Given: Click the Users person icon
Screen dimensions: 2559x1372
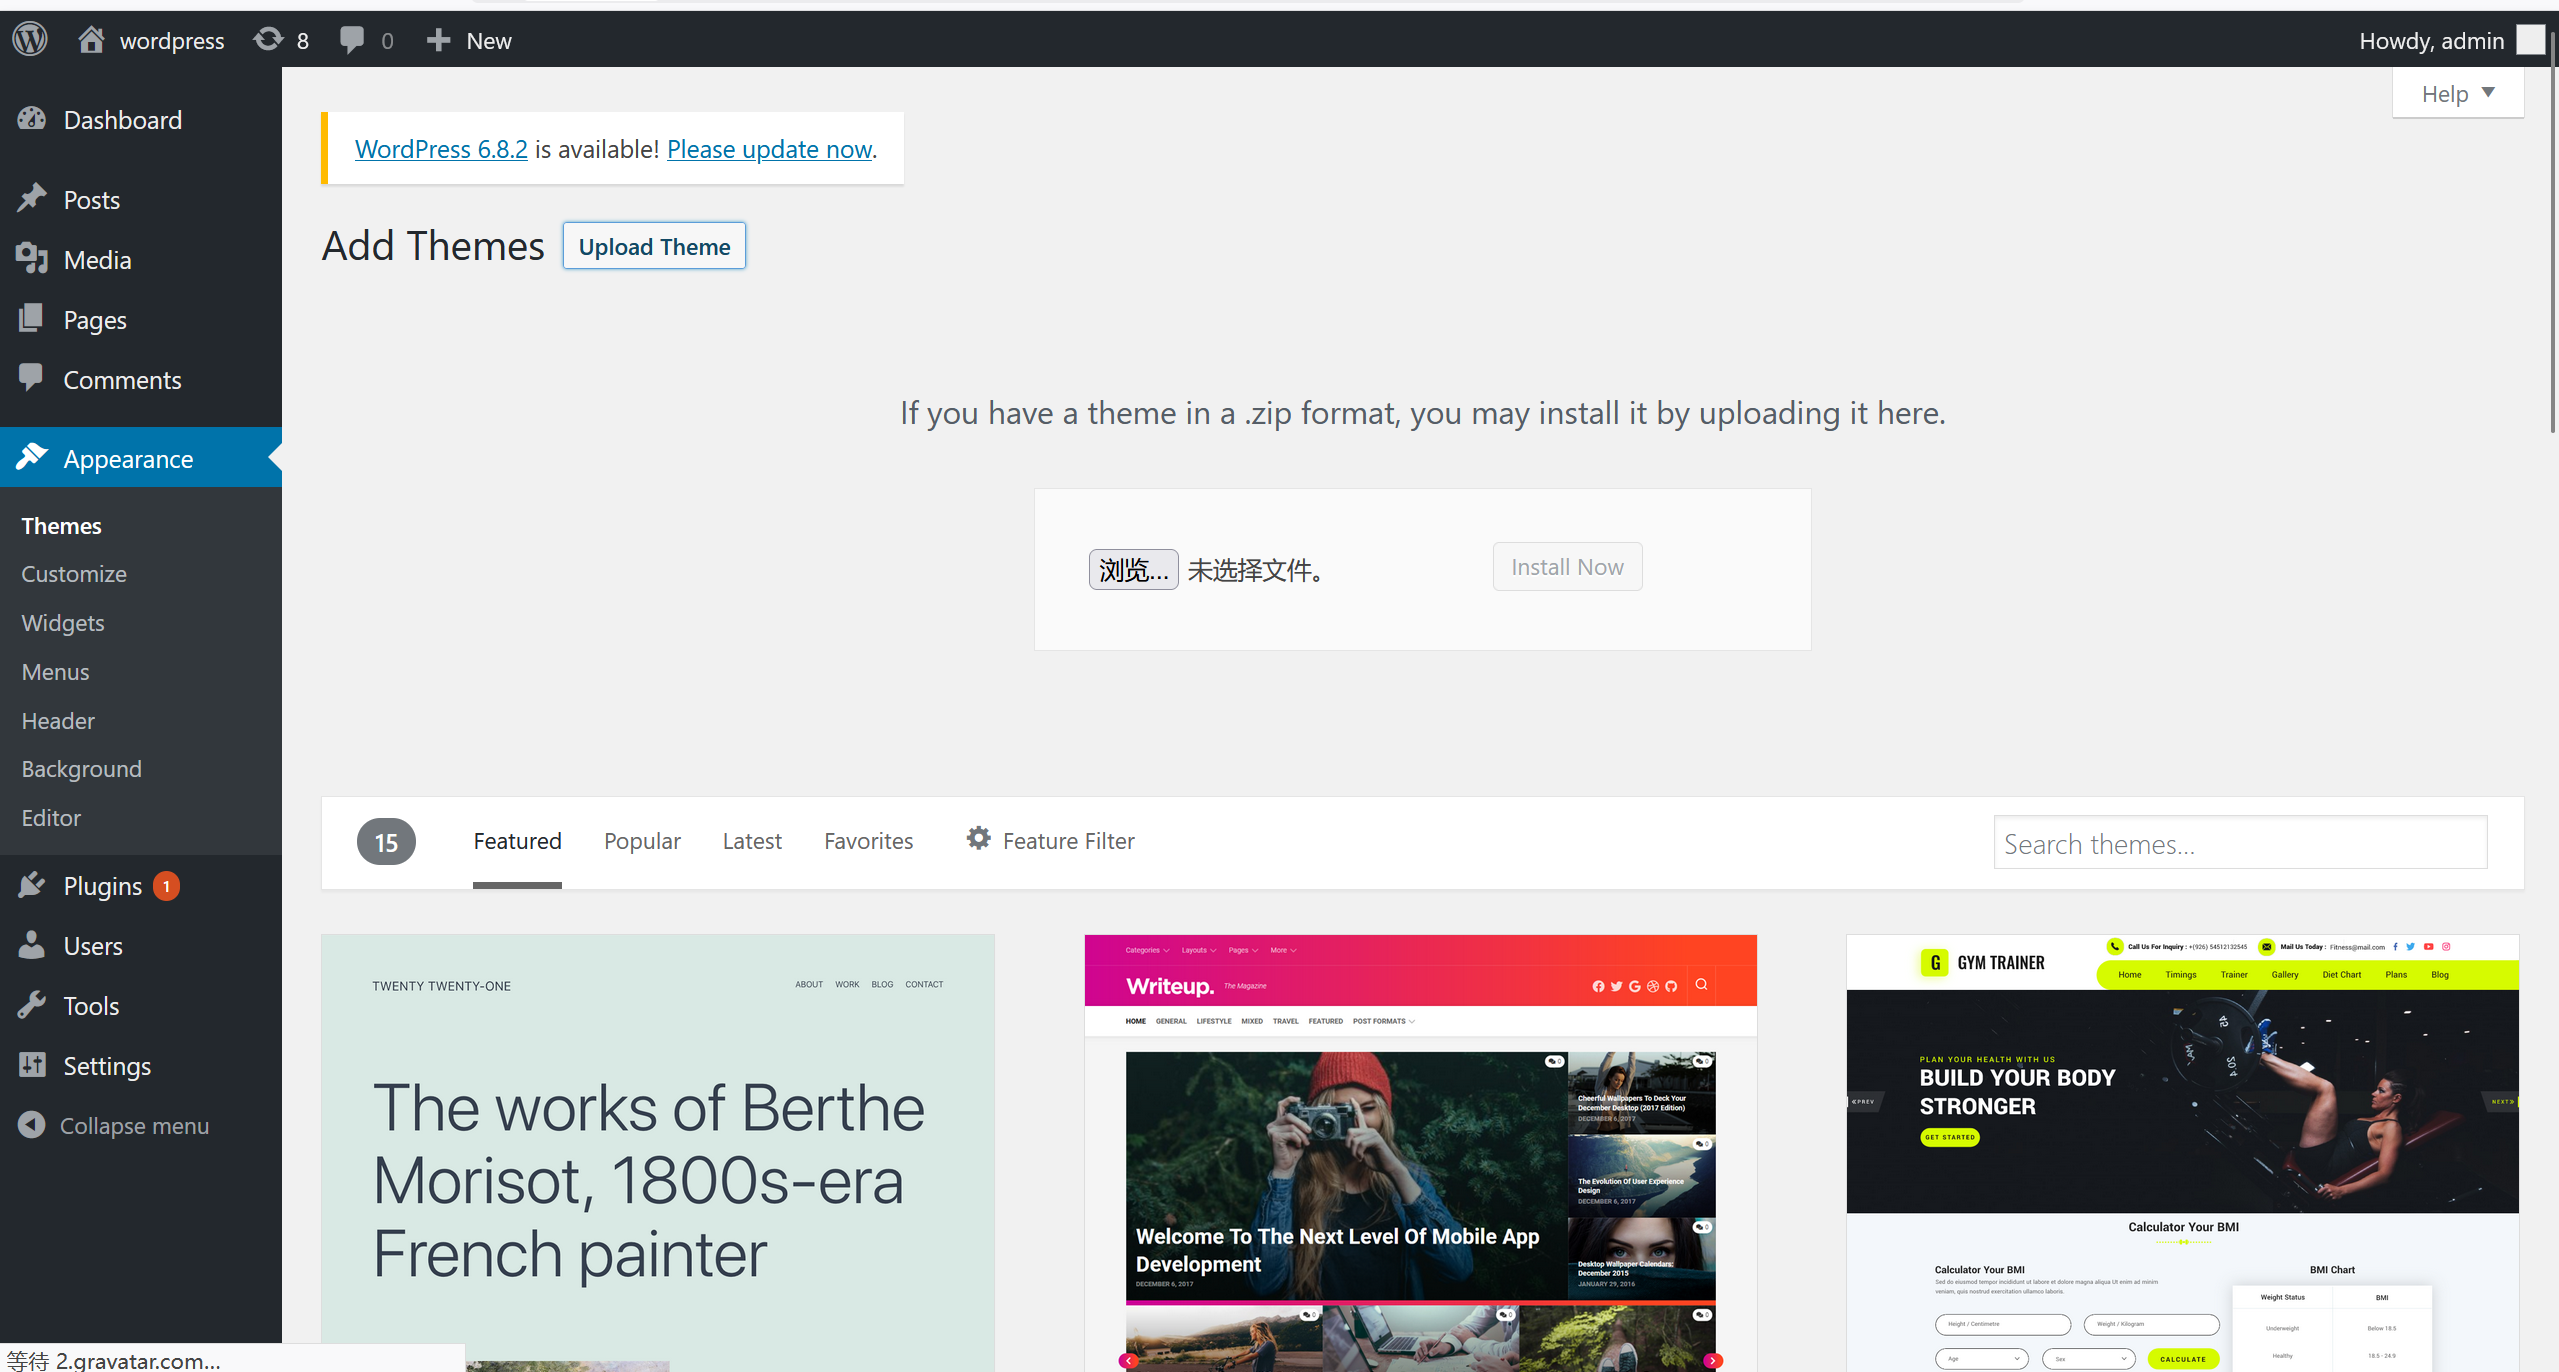Looking at the screenshot, I should point(32,945).
